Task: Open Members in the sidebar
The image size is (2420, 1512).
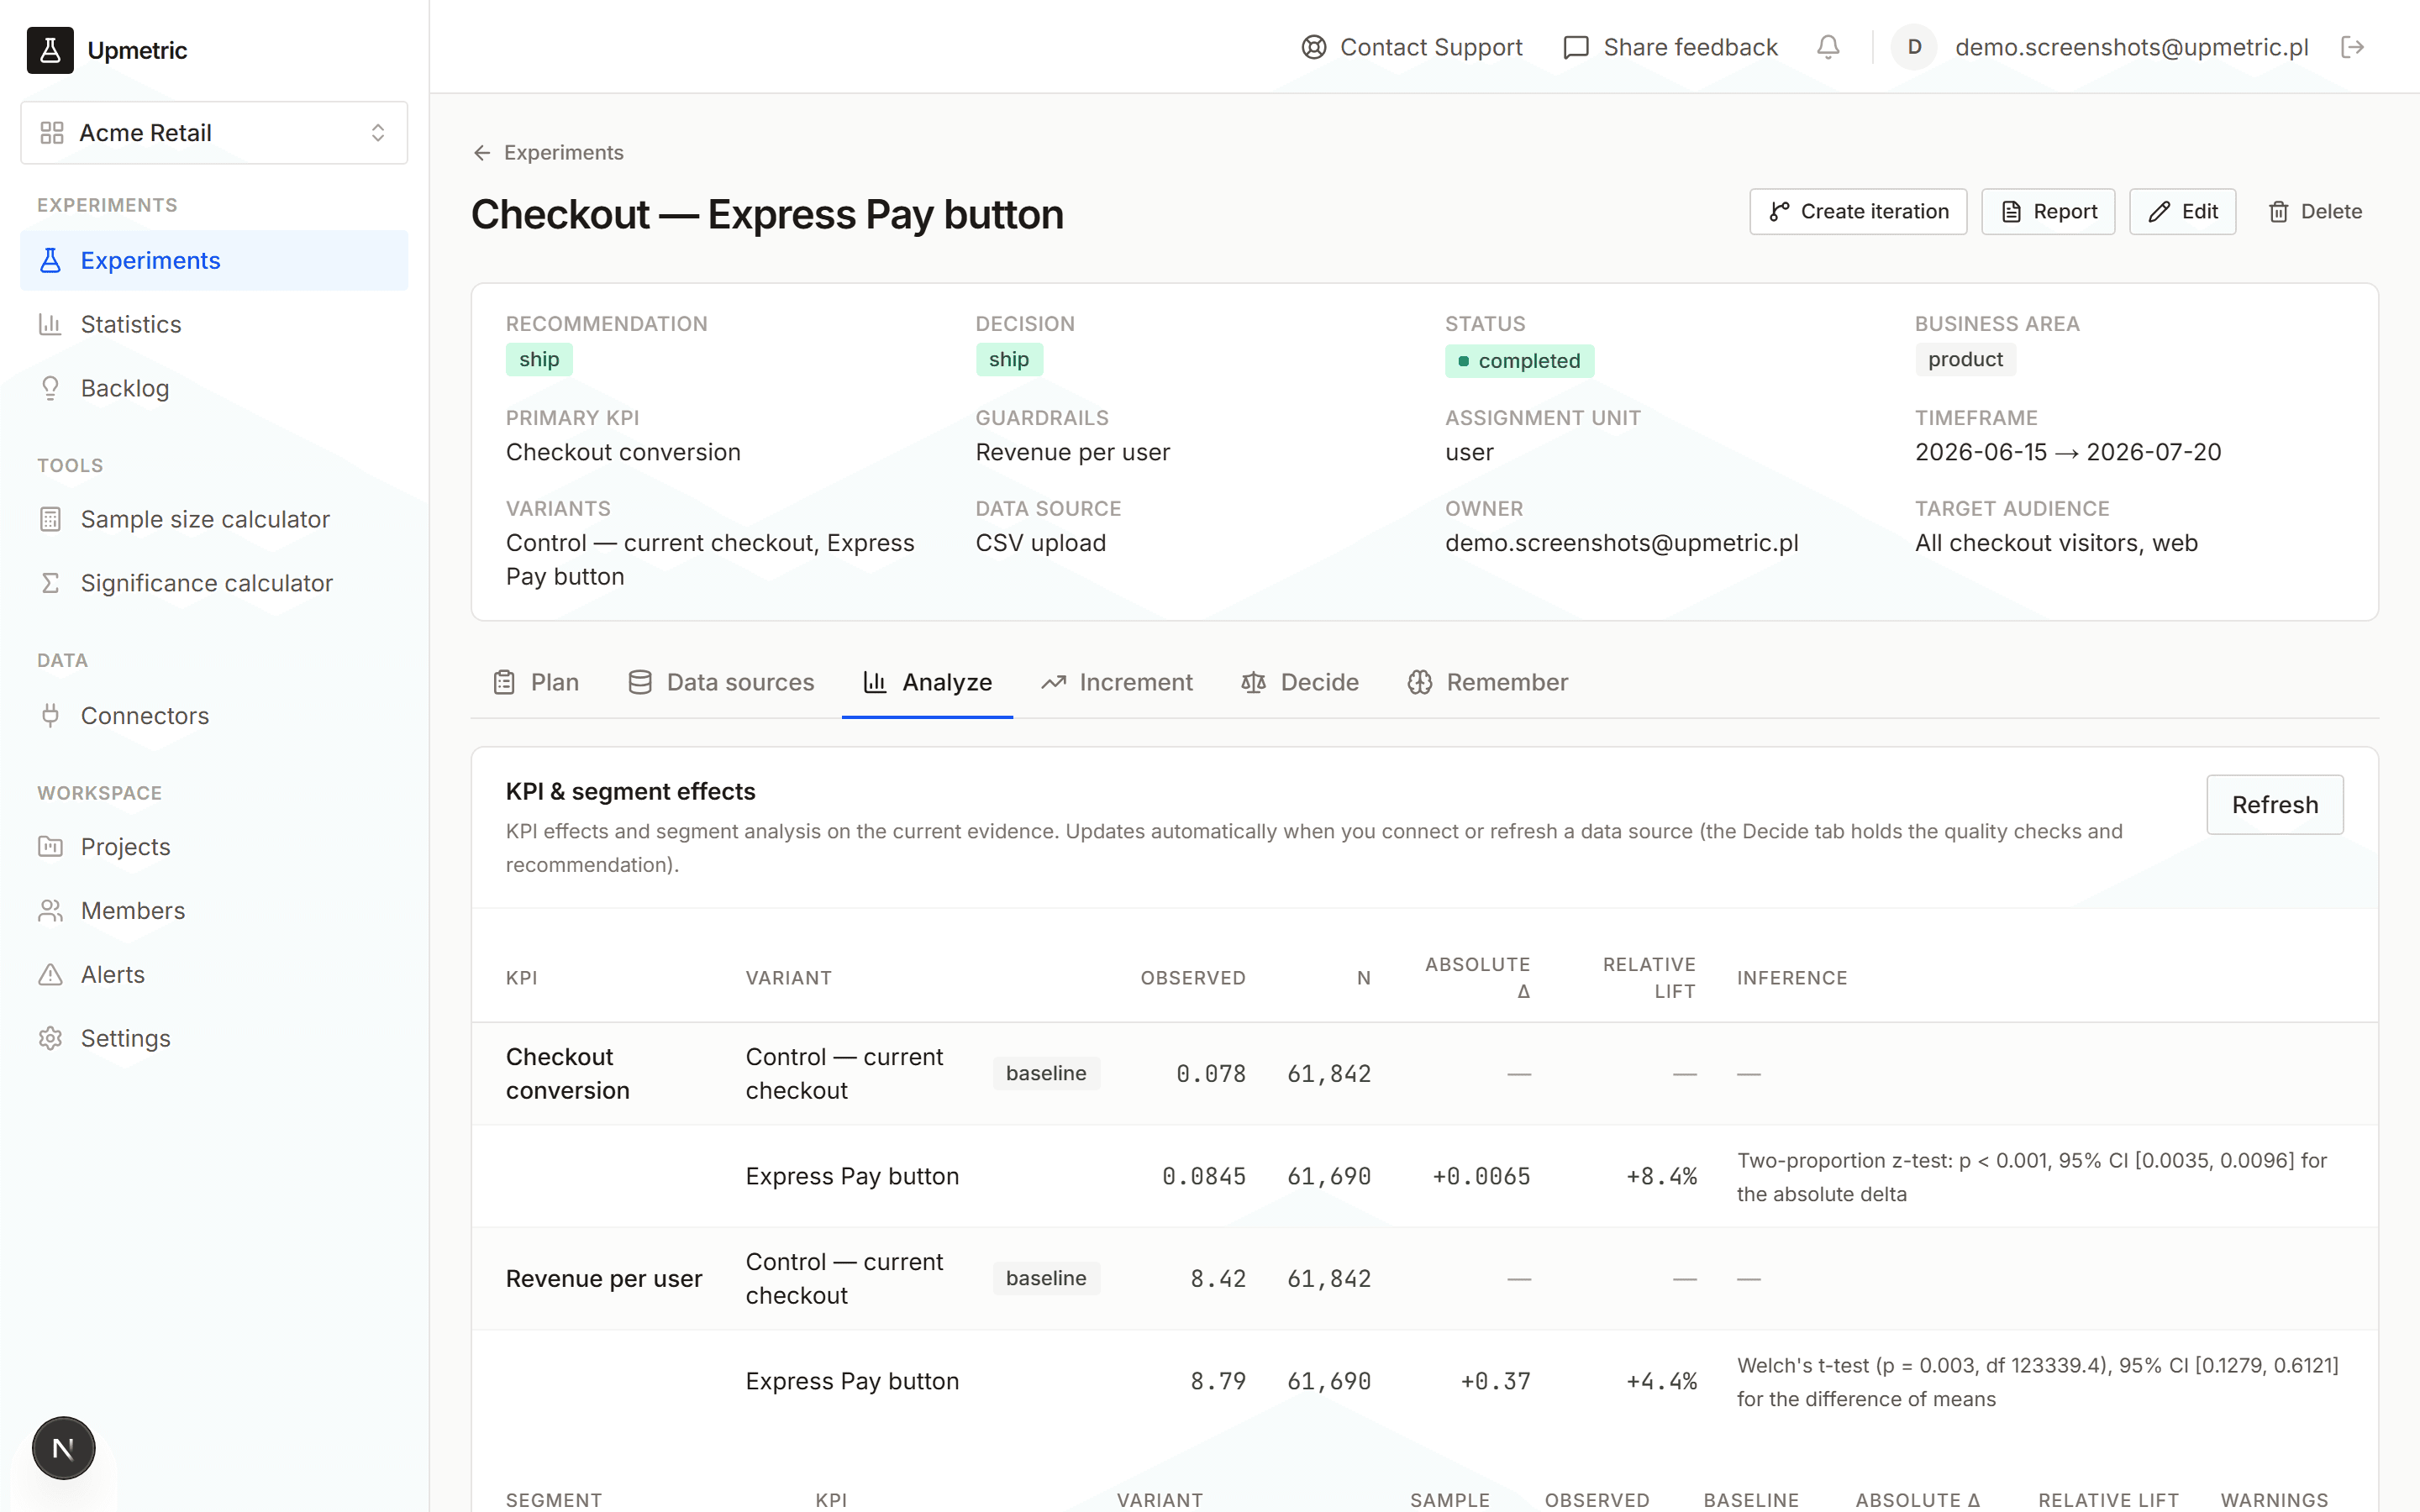Action: pos(214,910)
